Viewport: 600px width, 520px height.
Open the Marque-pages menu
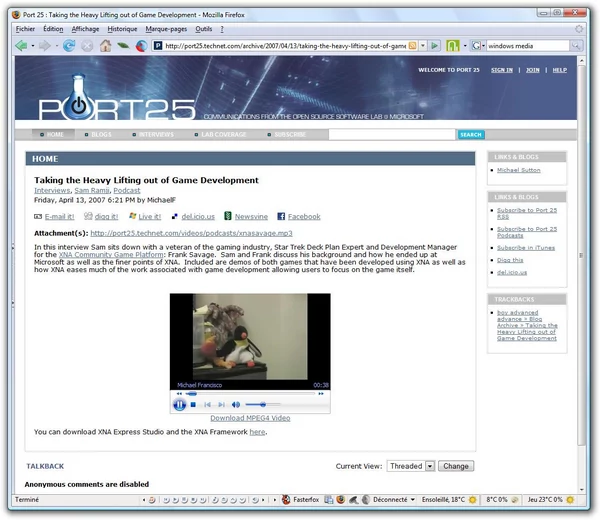point(166,29)
